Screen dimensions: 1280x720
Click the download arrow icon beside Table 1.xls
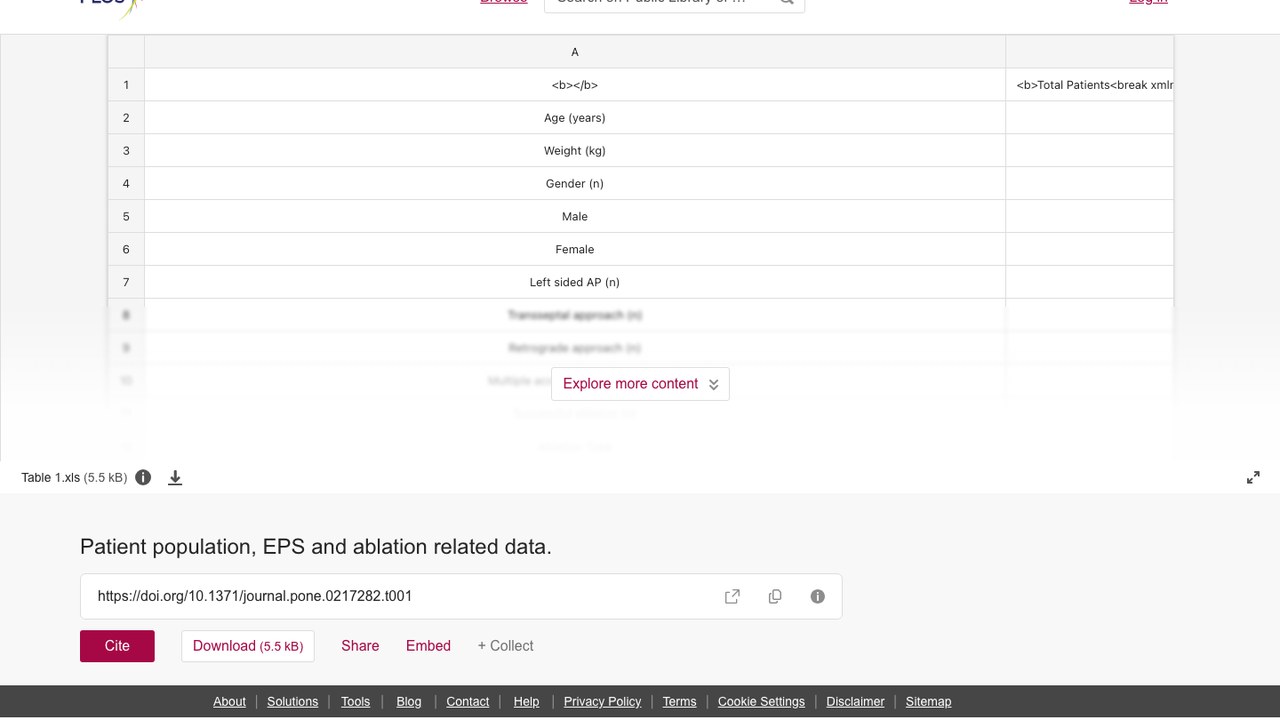[x=175, y=478]
